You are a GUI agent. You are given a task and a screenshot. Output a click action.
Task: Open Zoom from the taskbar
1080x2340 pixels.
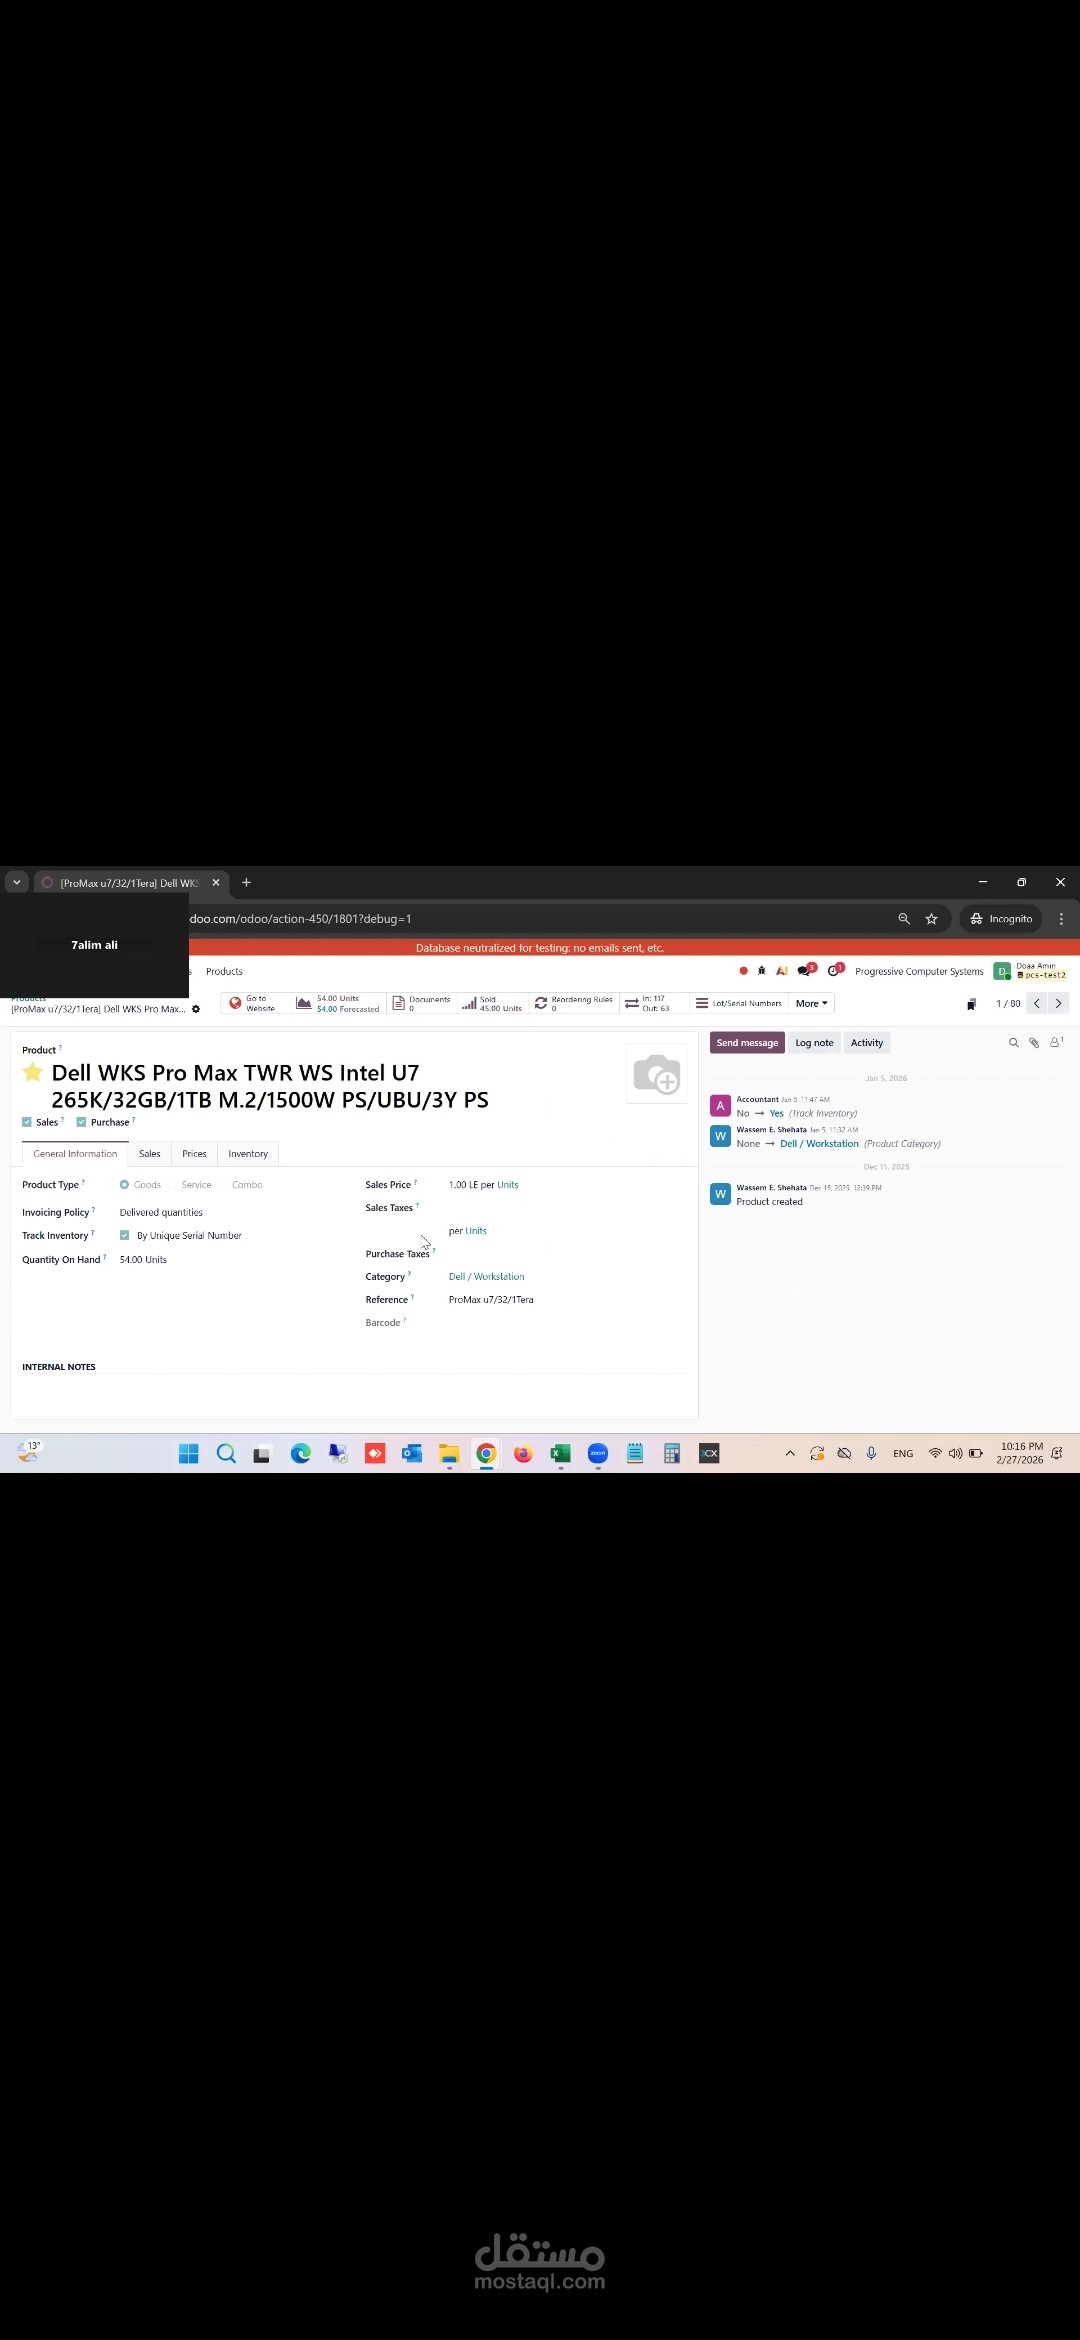click(x=598, y=1454)
